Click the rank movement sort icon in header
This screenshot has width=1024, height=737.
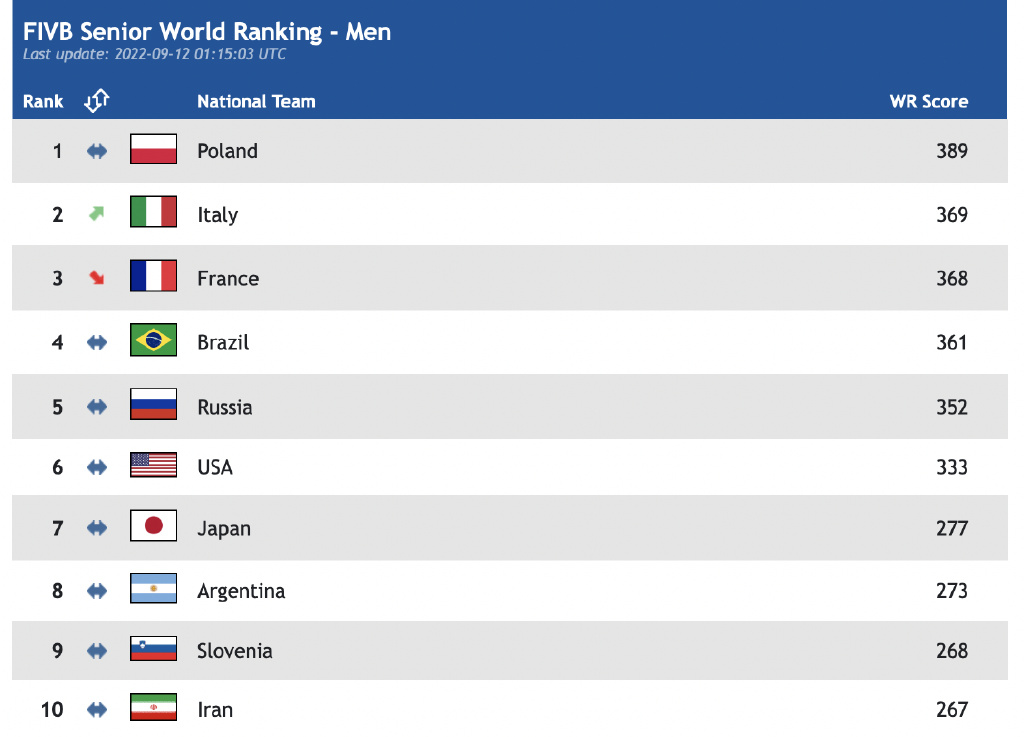97,100
